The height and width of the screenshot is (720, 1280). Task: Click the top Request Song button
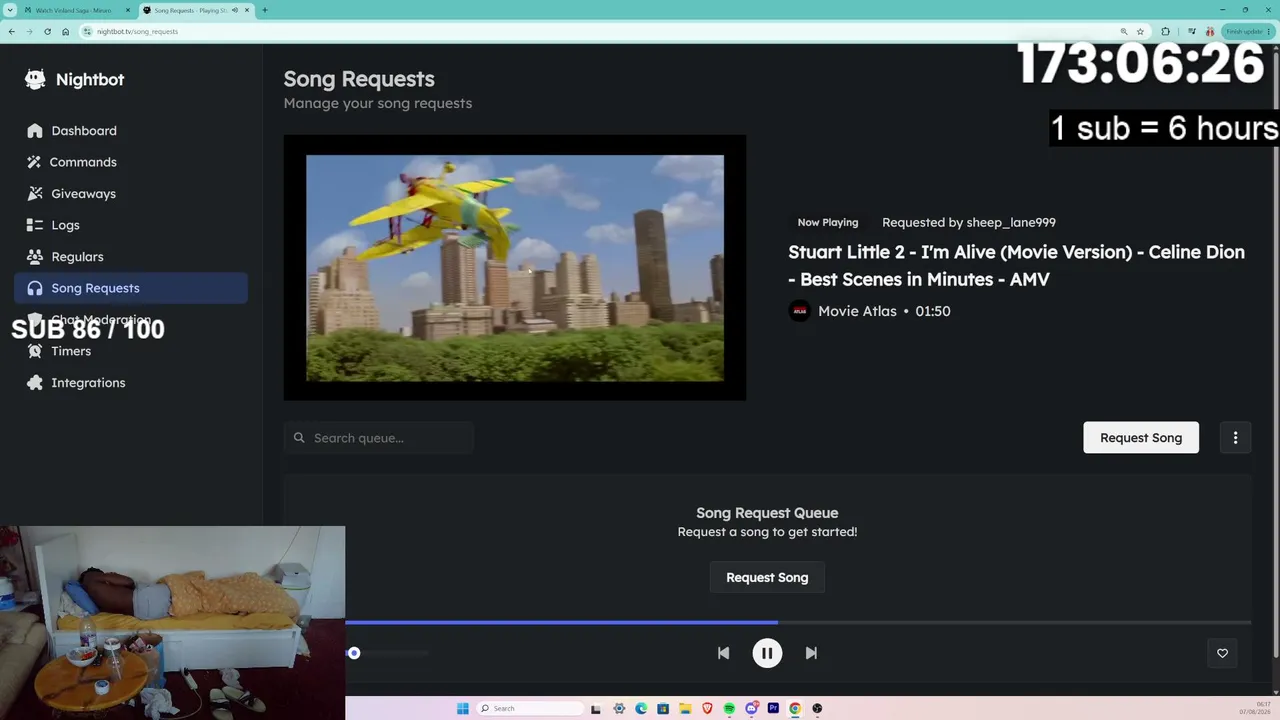point(1141,437)
